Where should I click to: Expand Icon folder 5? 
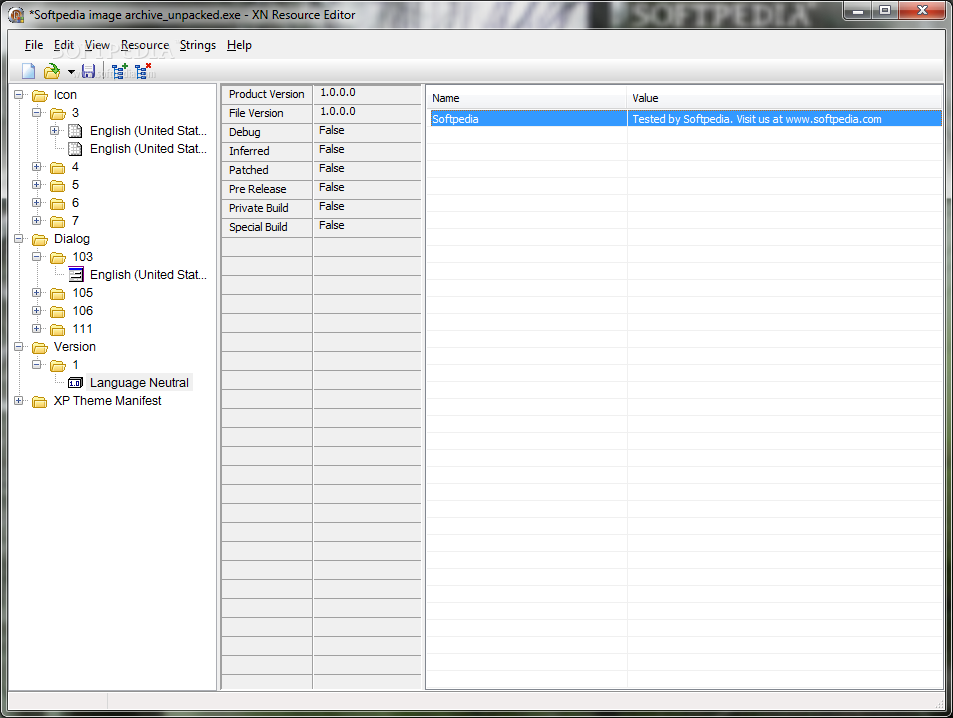(x=36, y=185)
